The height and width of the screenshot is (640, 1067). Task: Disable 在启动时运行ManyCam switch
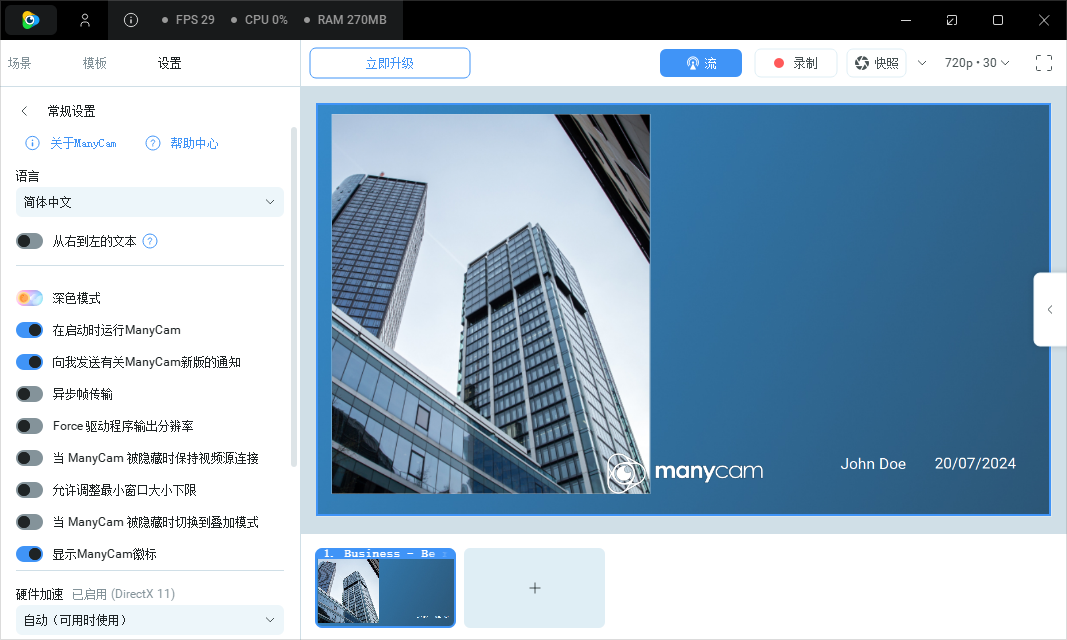[29, 330]
